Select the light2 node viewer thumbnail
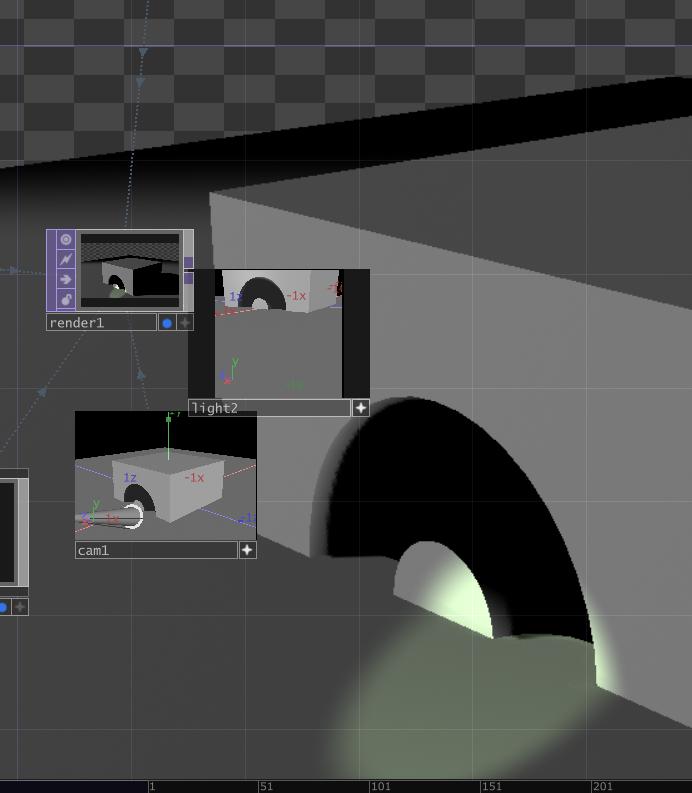 tap(279, 334)
